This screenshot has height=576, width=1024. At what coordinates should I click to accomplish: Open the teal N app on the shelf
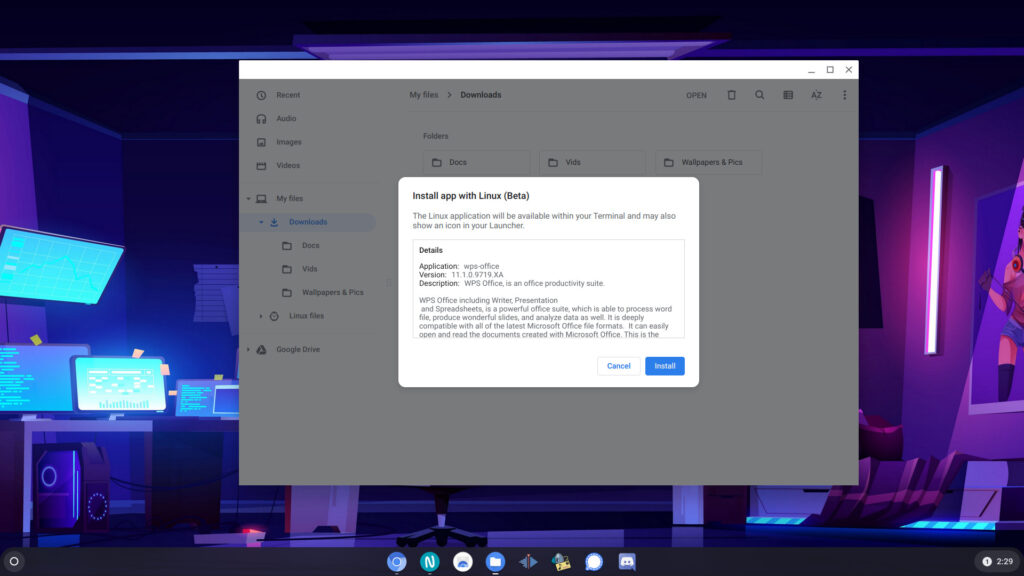tap(430, 562)
